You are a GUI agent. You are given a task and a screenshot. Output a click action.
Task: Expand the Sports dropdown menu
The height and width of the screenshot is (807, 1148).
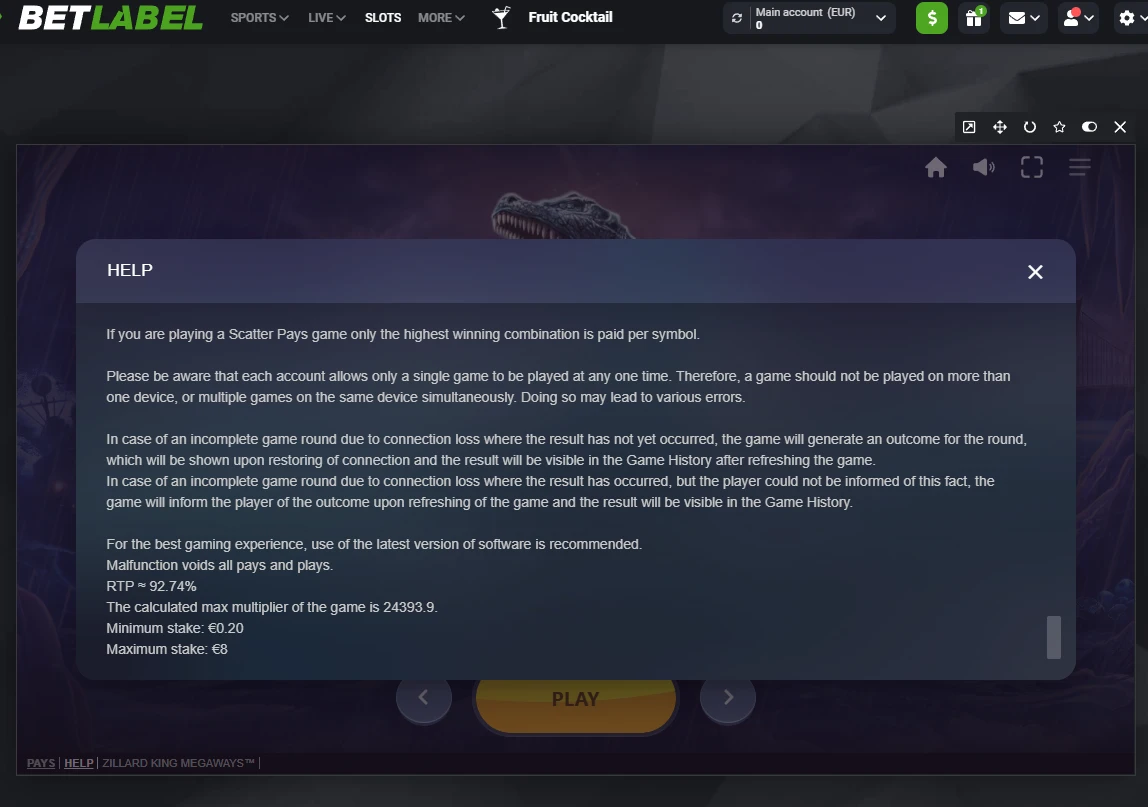(x=259, y=18)
